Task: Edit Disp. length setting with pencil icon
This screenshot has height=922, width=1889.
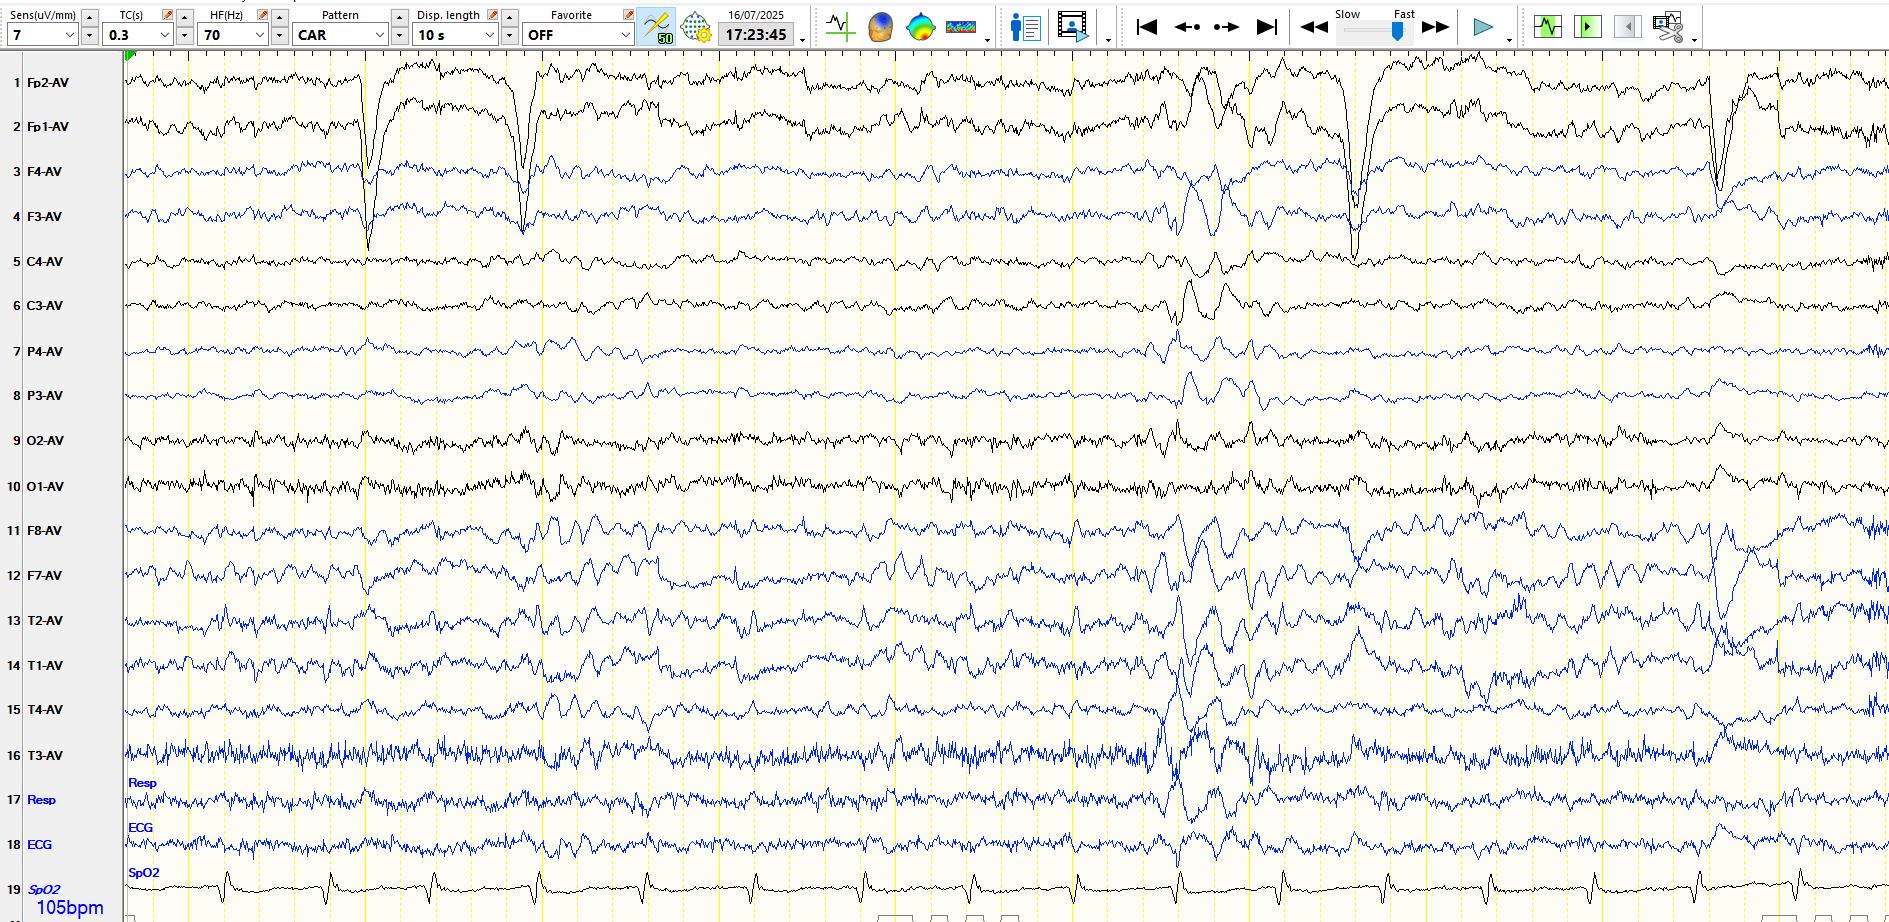Action: [492, 15]
